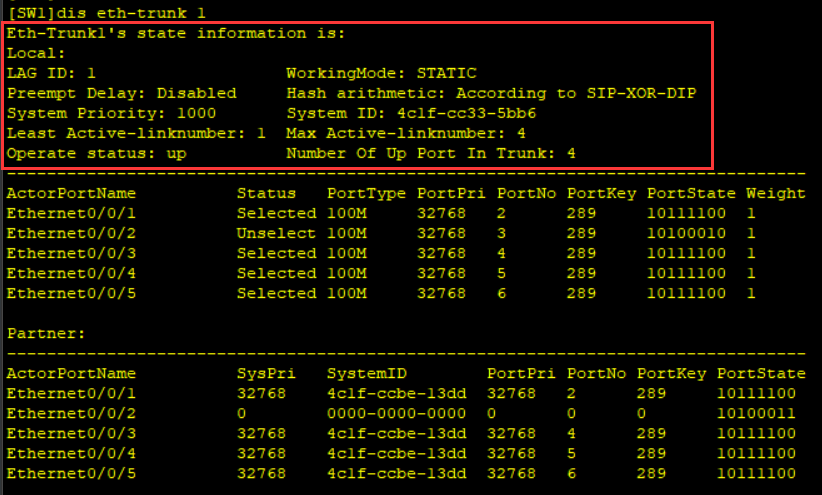Click SystemID '4c1f-ccbe-13dd' of Partner Ethernet0/0/1
Screen dimensions: 822x495
396,393
